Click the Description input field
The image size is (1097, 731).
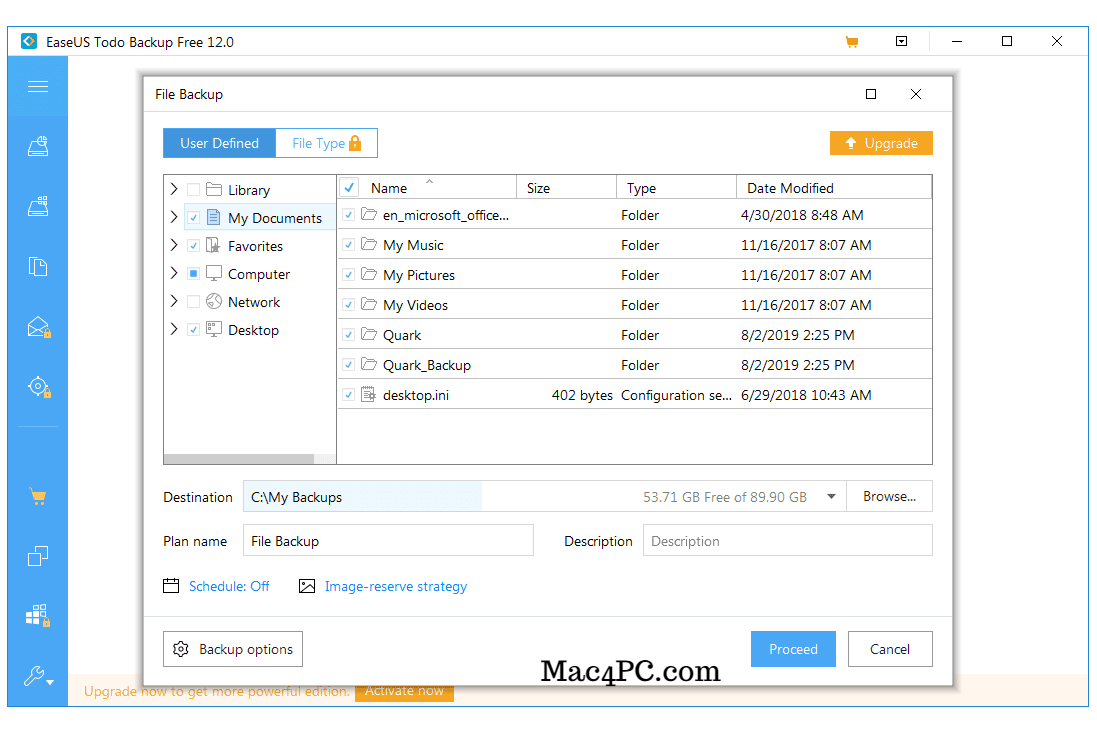788,541
